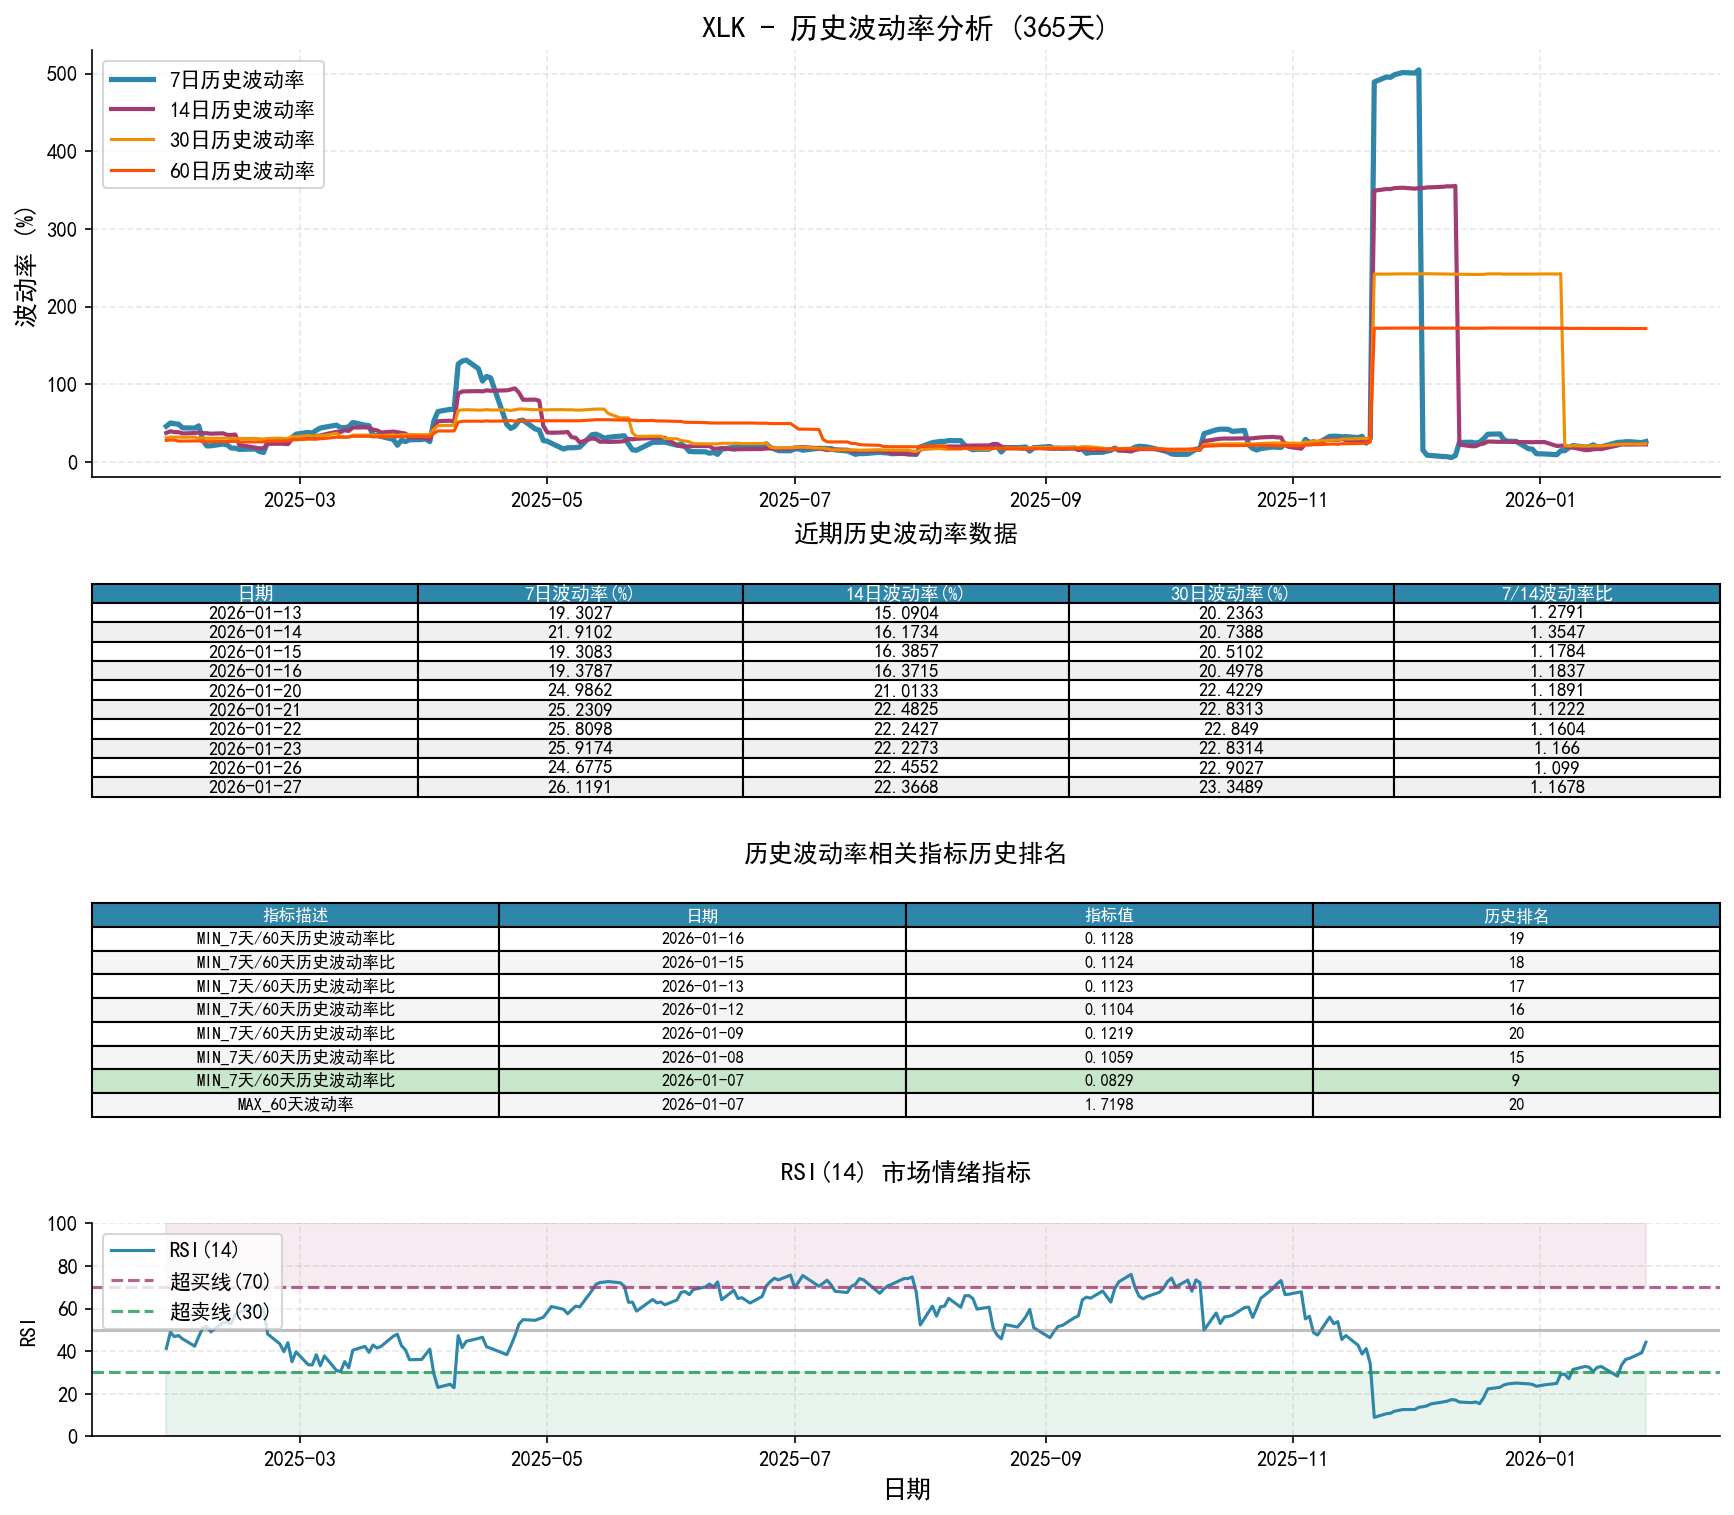Image resolution: width=1734 pixels, height=1515 pixels.
Task: Click the RSI(14) legend label
Action: 204,1250
